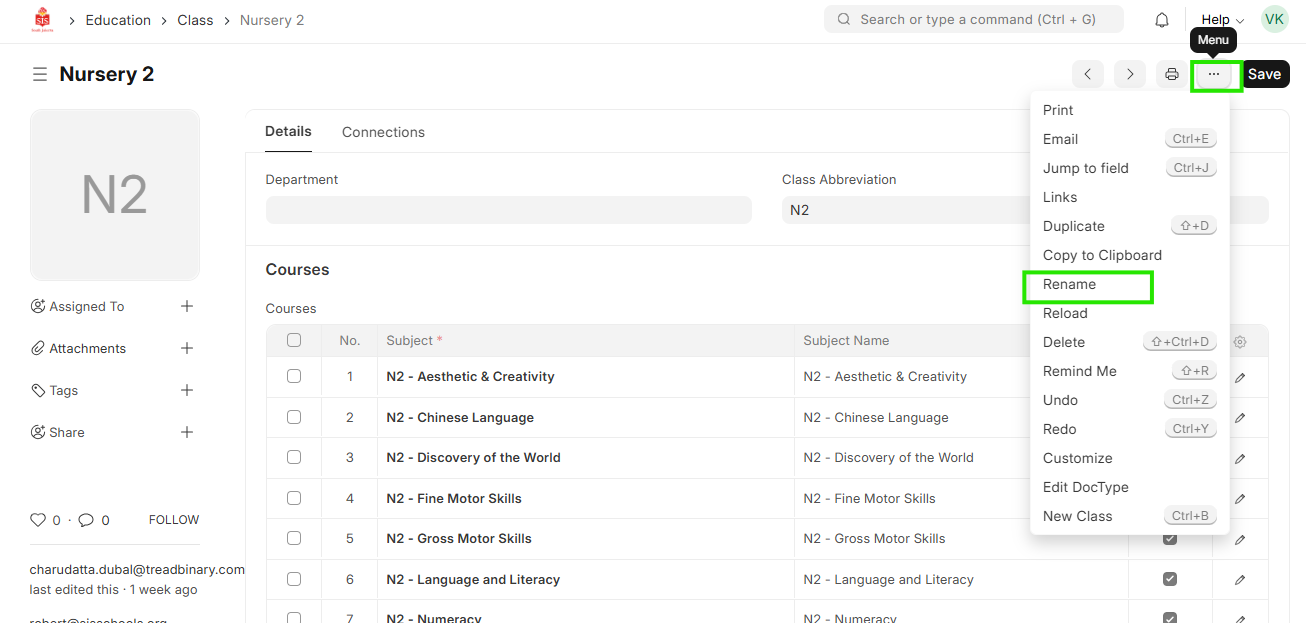Choose Rename from the menu
Screen dimensions: 1306x623
(x=1069, y=285)
